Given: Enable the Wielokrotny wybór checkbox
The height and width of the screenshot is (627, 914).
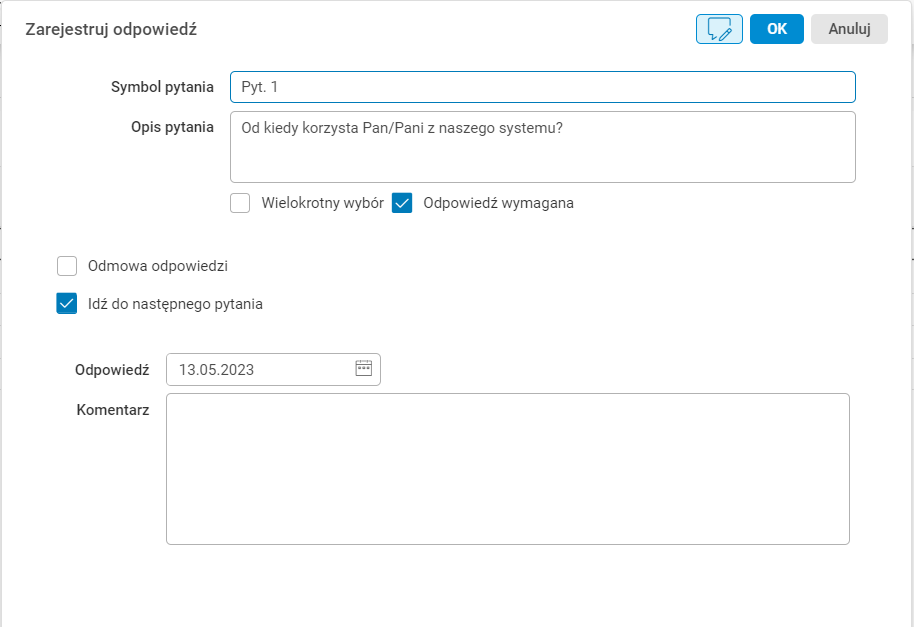Looking at the screenshot, I should (x=240, y=203).
